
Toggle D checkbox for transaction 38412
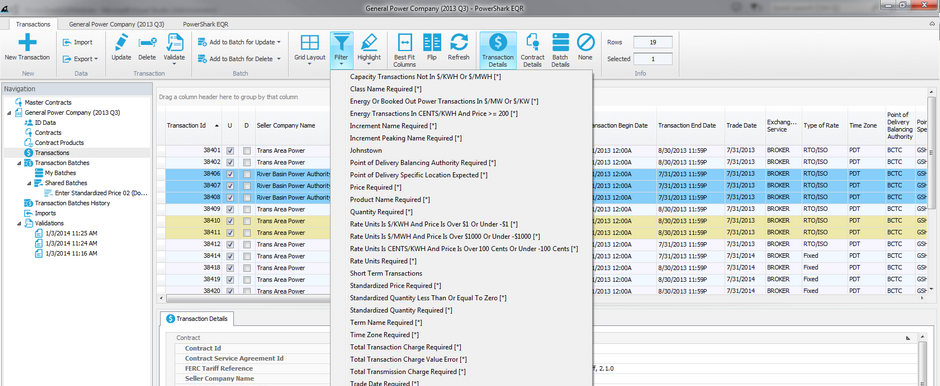click(247, 244)
